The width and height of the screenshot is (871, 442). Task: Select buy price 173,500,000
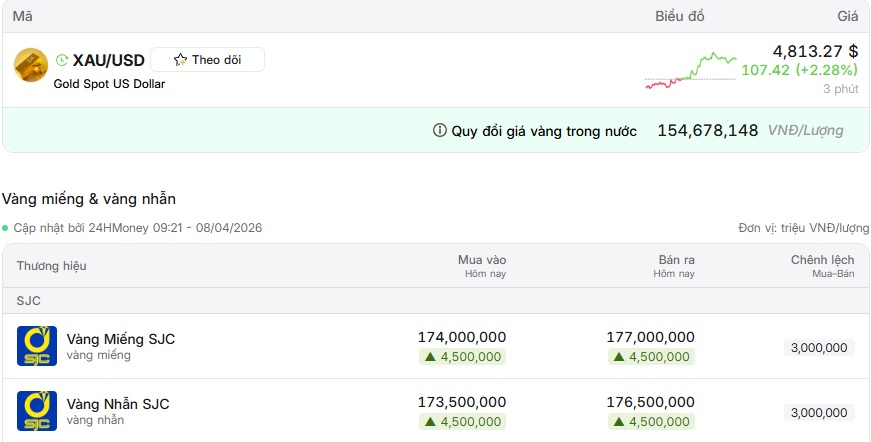click(x=462, y=402)
